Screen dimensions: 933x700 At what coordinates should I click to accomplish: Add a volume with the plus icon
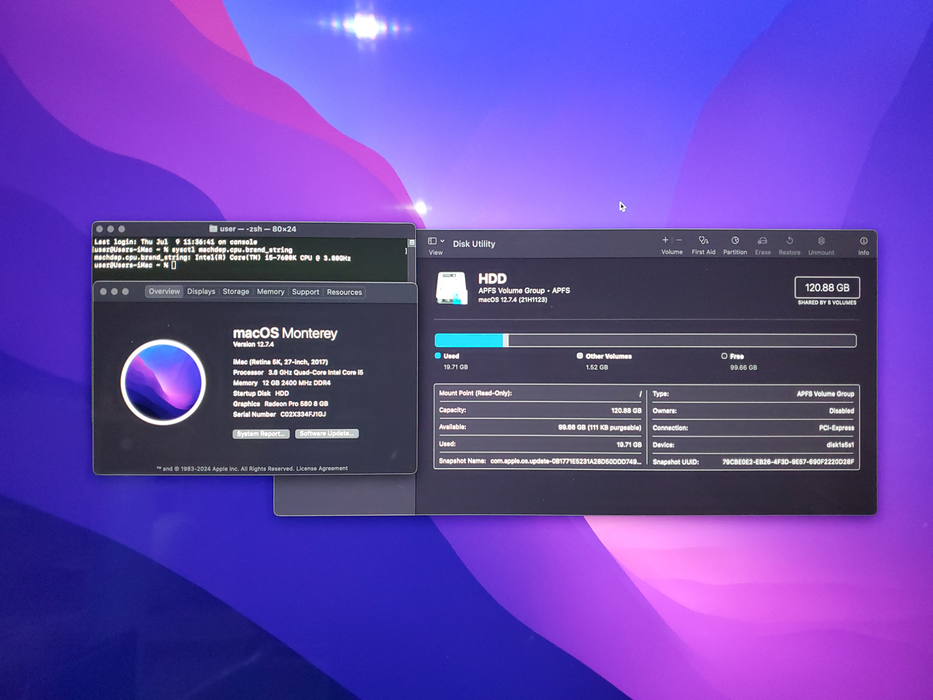665,240
